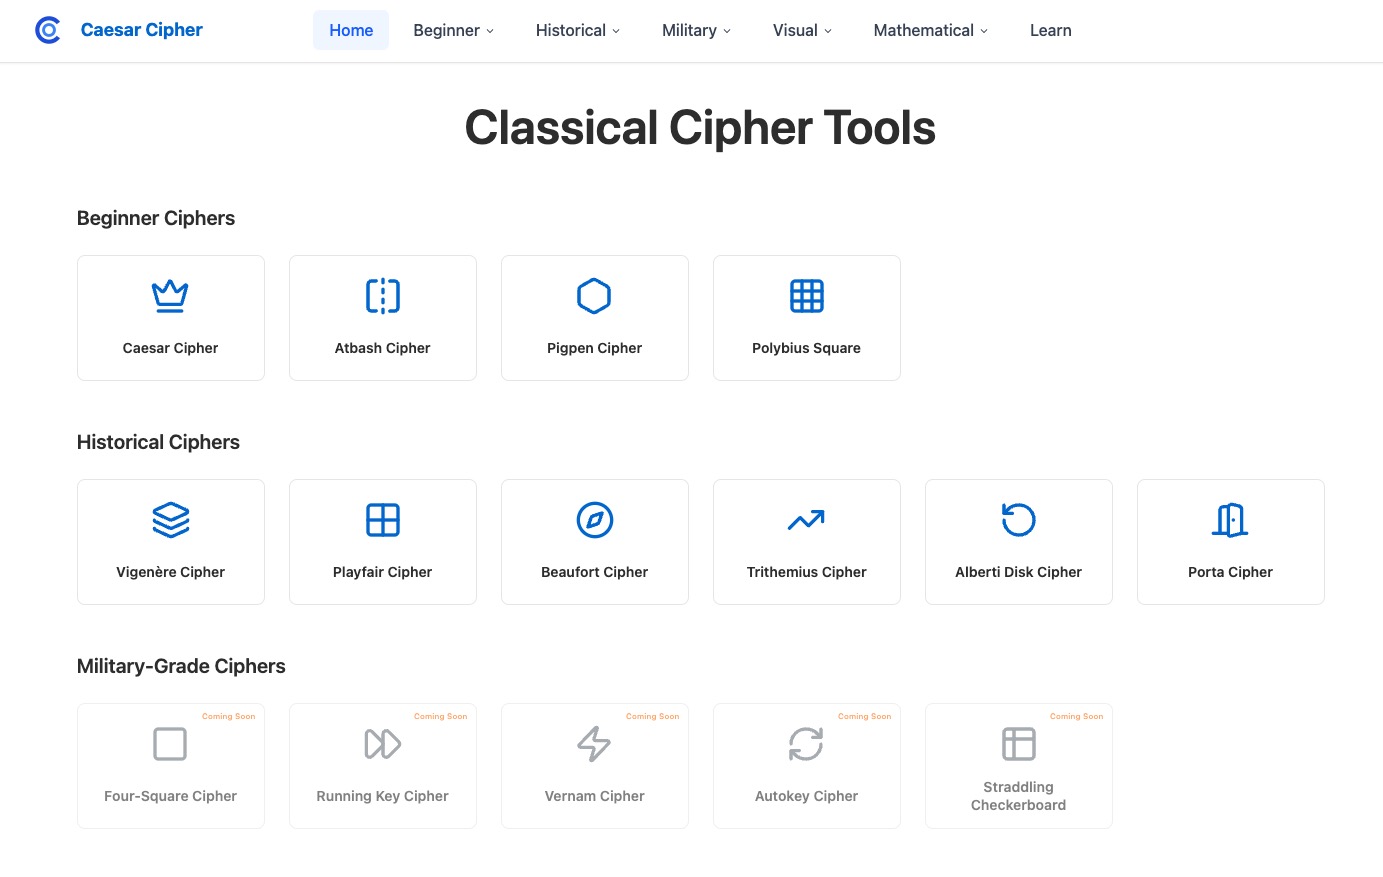Open the Pigpen Cipher hexagon icon
The image size is (1383, 877).
tap(594, 296)
